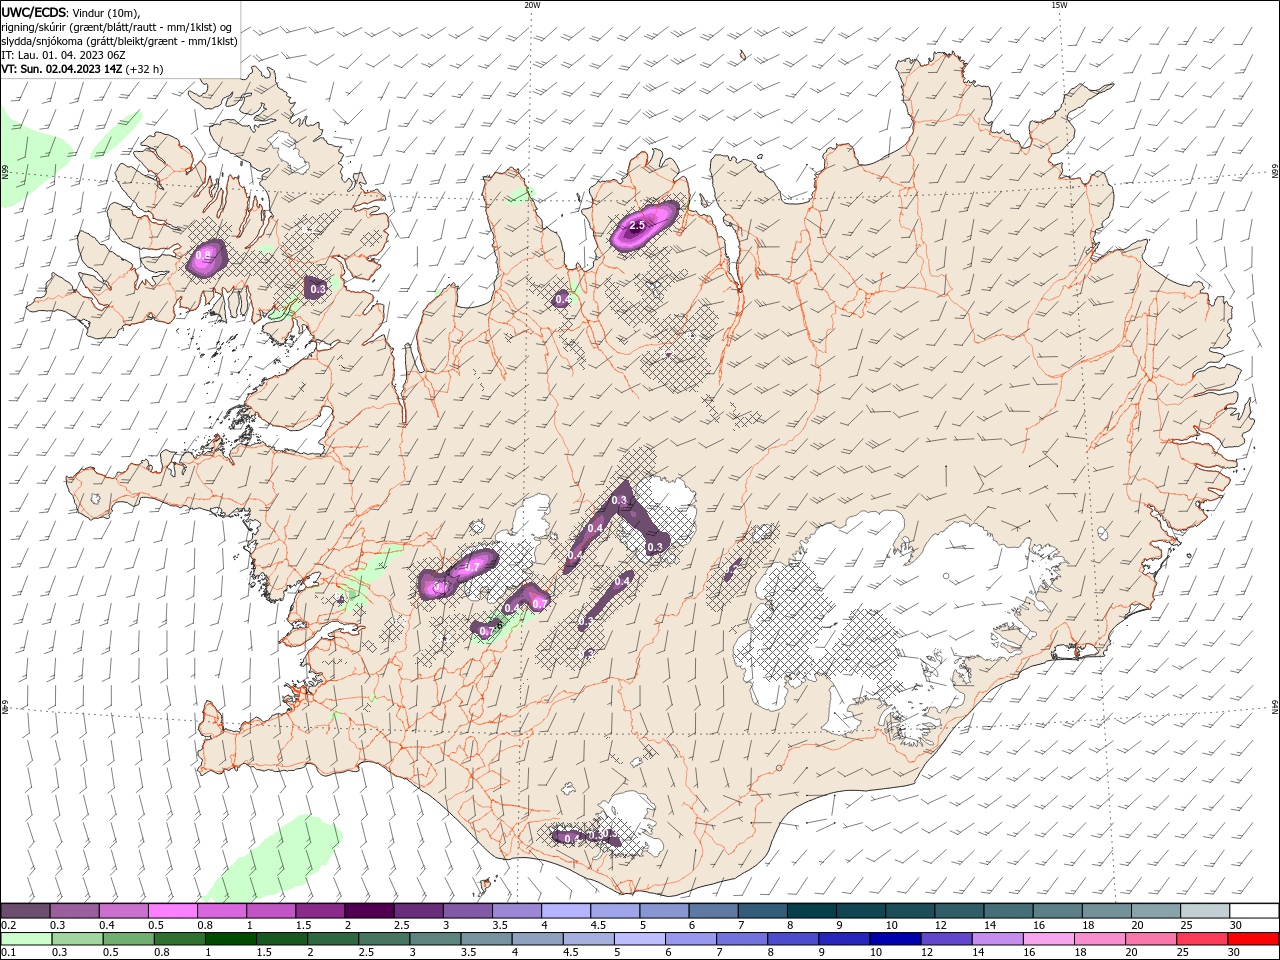The width and height of the screenshot is (1280, 960).
Task: Click the violet swatch between 14 and 16 in bottom legend row
Action: click(x=996, y=939)
